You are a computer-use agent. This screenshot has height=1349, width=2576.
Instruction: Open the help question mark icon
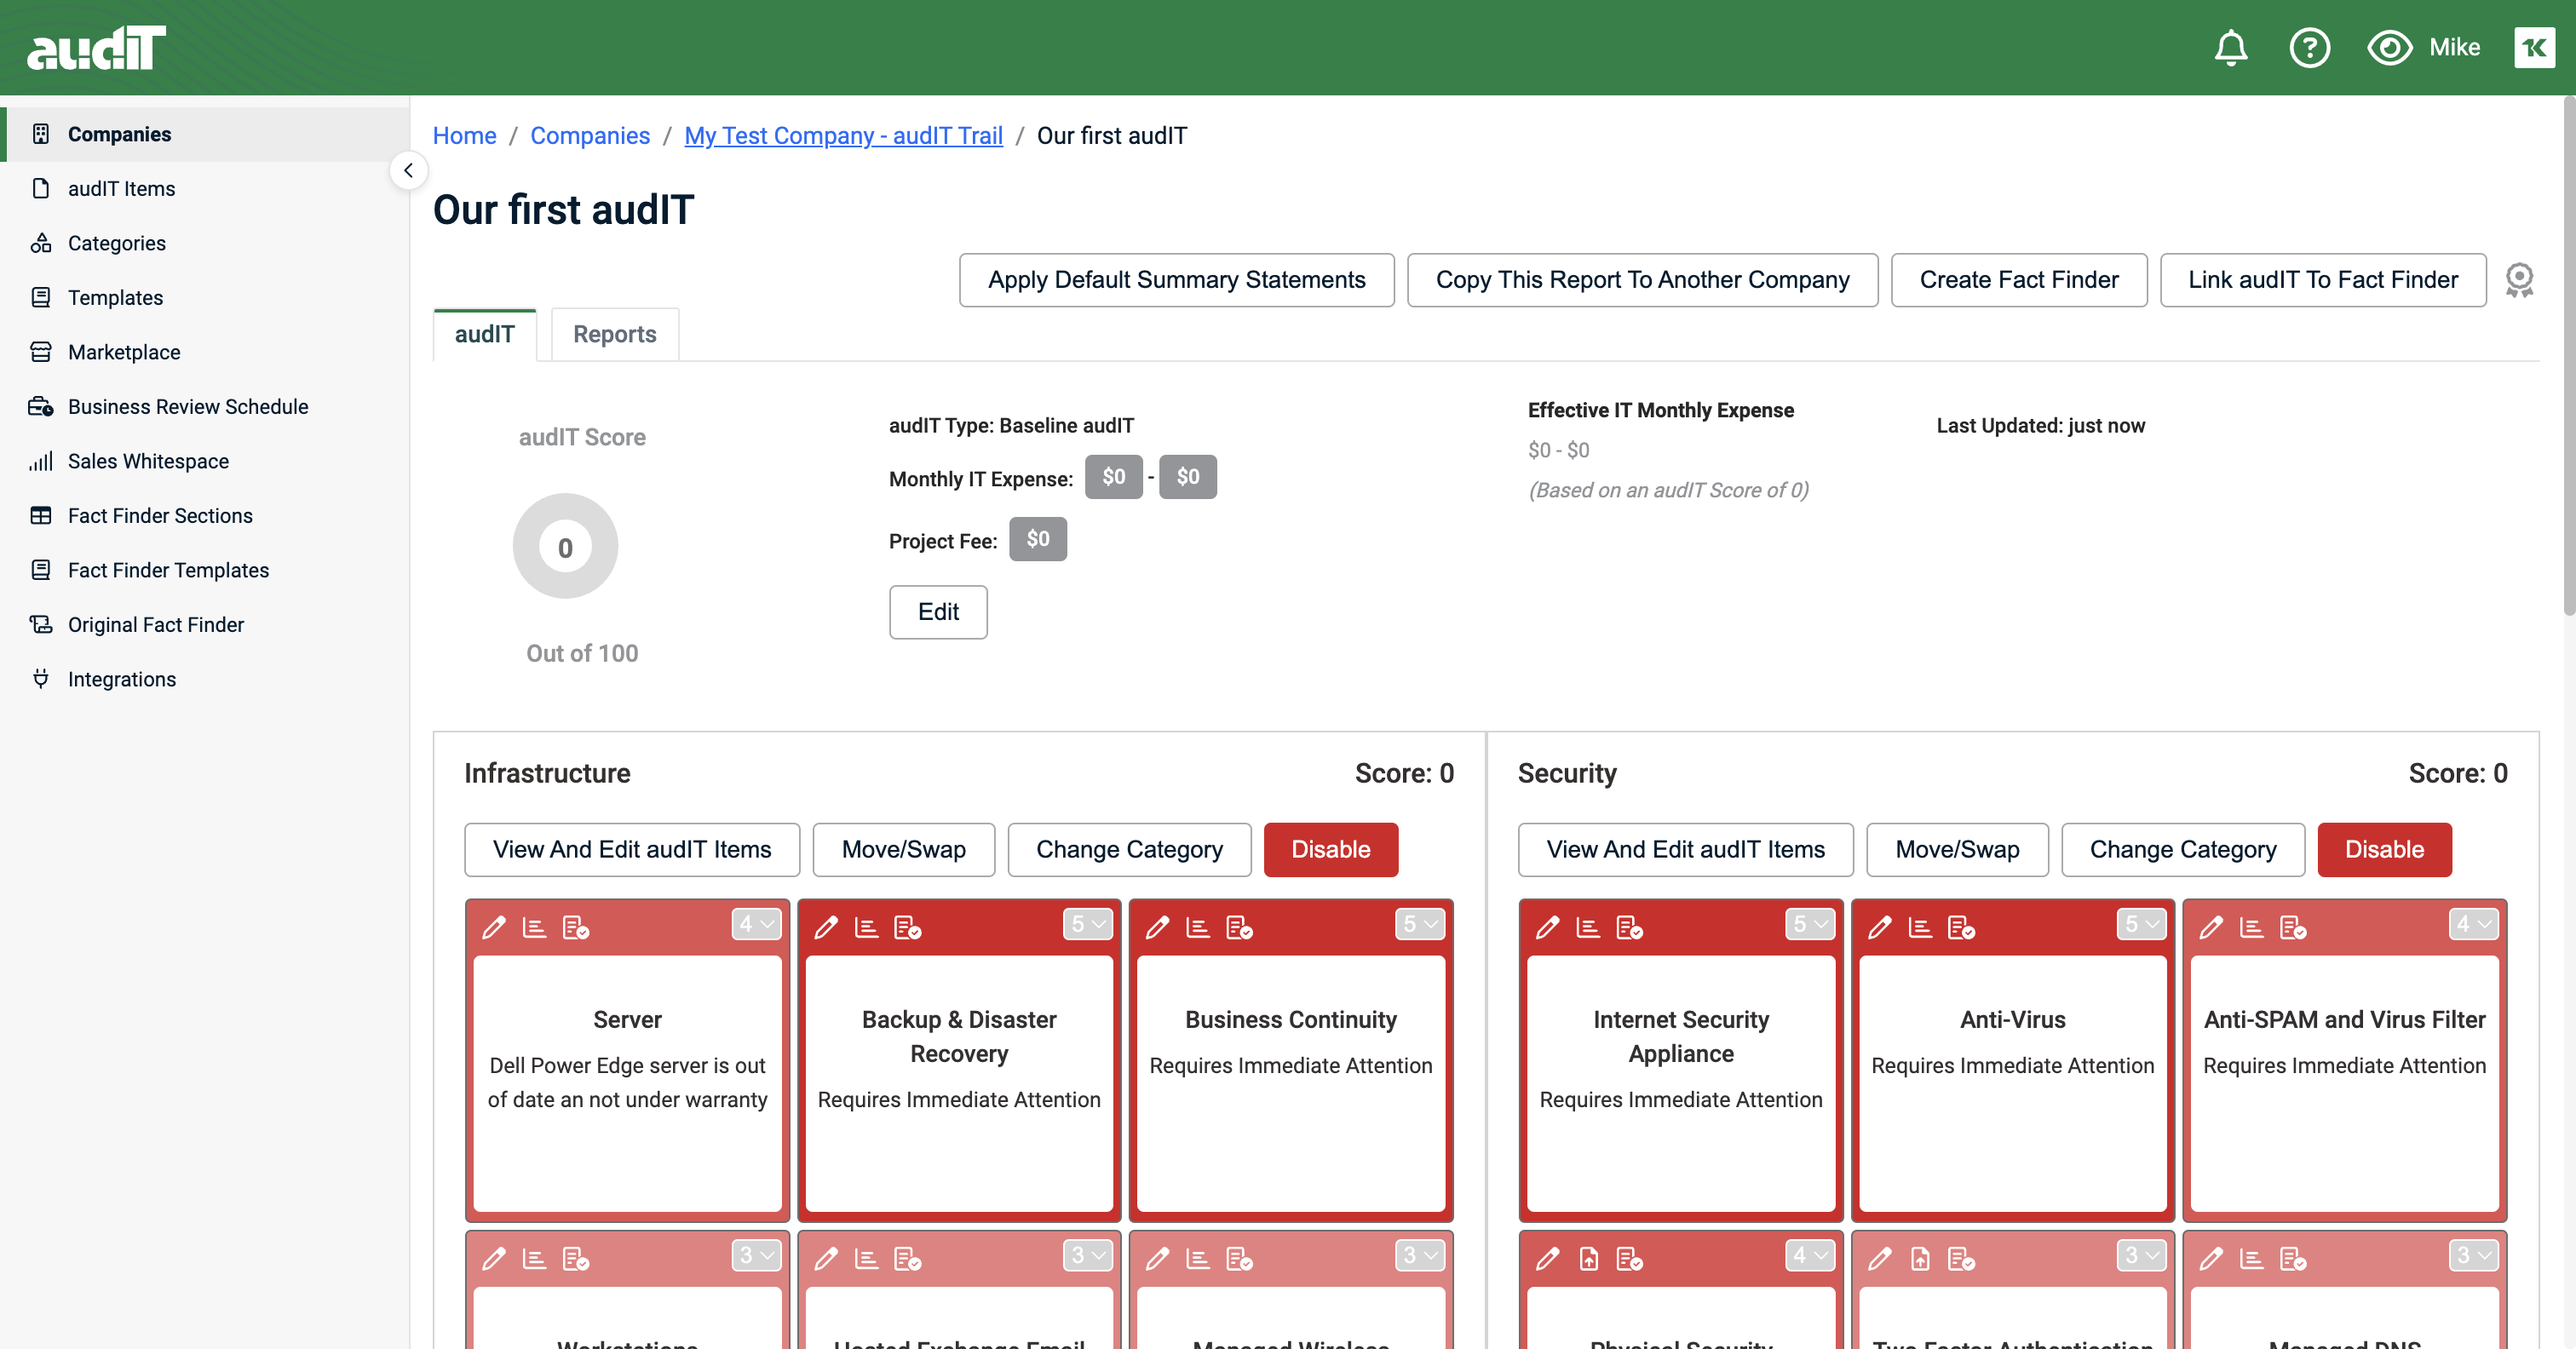coord(2309,47)
